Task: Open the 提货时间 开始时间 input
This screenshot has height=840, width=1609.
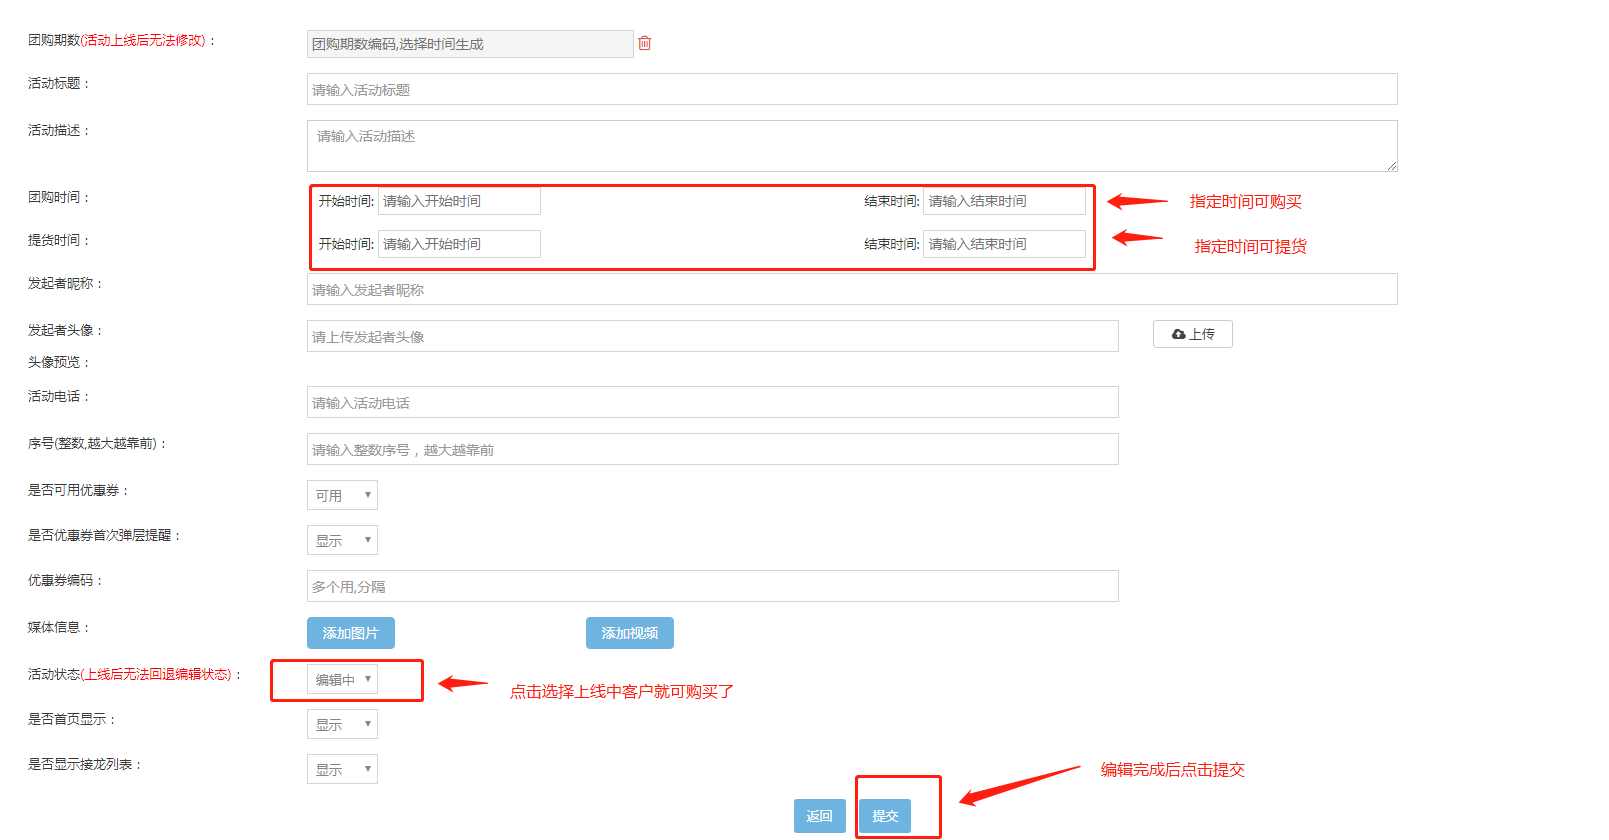Action: pyautogui.click(x=459, y=244)
